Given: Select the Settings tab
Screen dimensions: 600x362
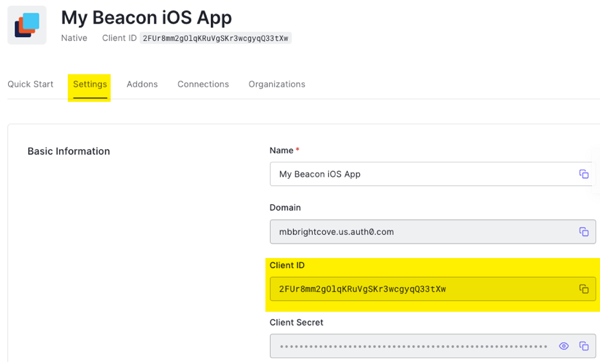Looking at the screenshot, I should (x=90, y=84).
